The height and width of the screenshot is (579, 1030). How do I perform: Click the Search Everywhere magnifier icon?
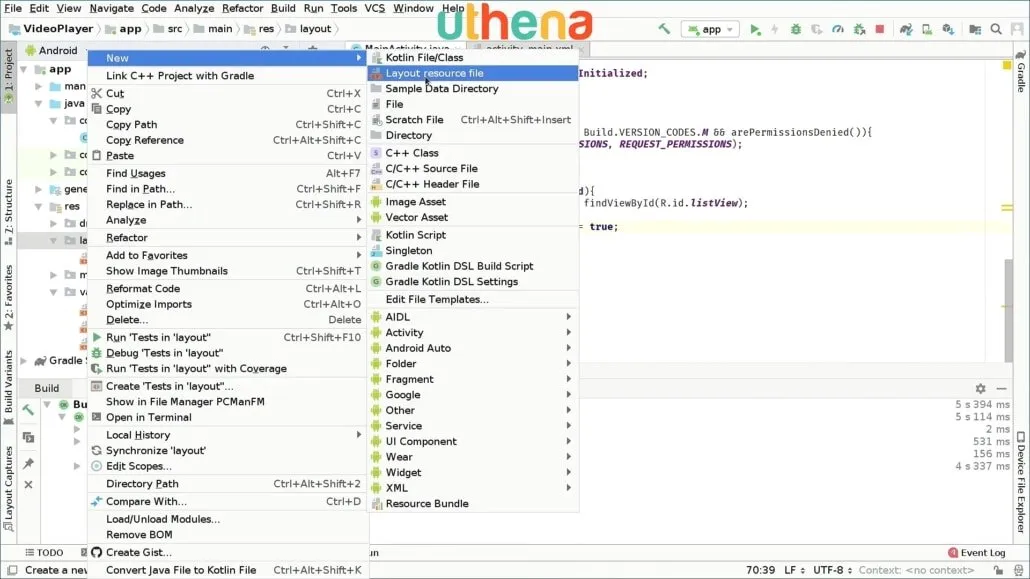point(996,29)
